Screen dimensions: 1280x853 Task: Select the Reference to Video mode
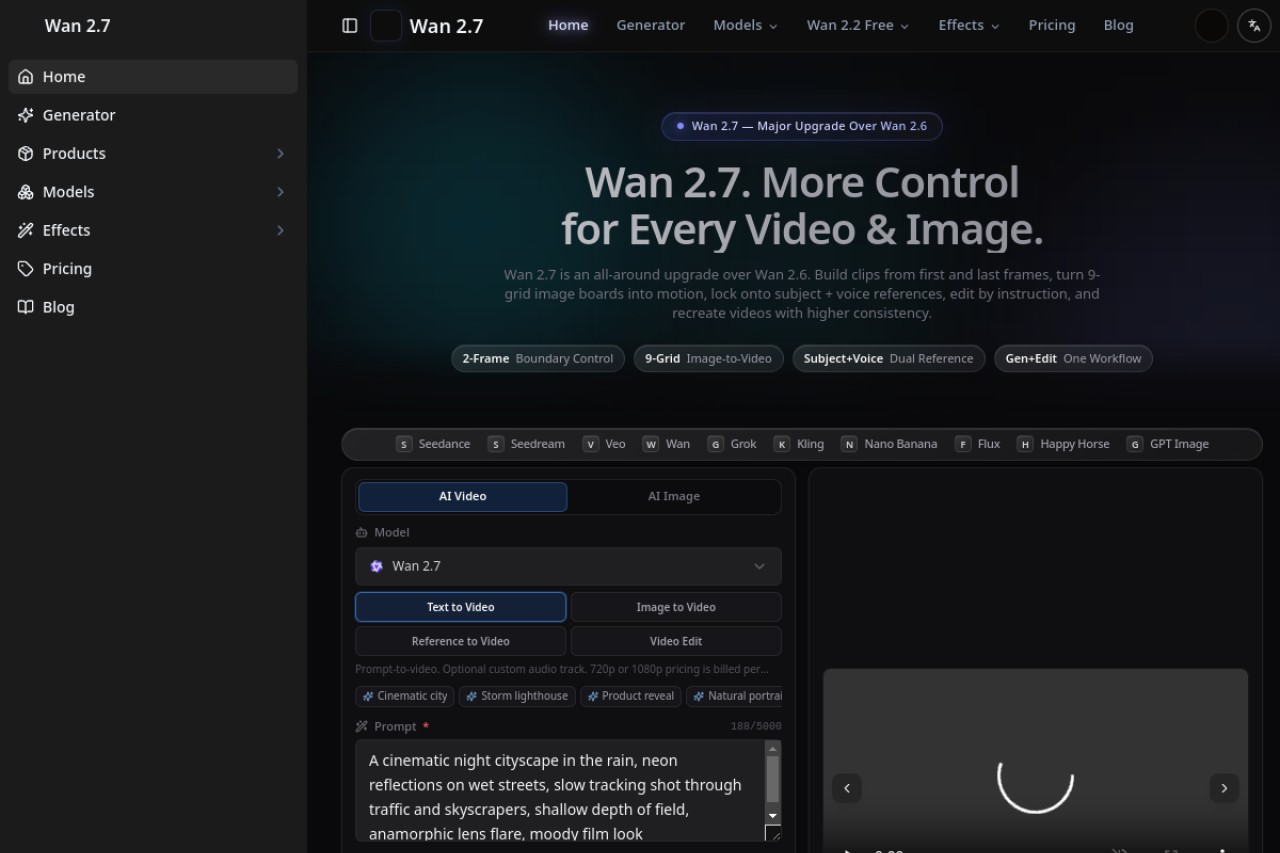tap(461, 641)
